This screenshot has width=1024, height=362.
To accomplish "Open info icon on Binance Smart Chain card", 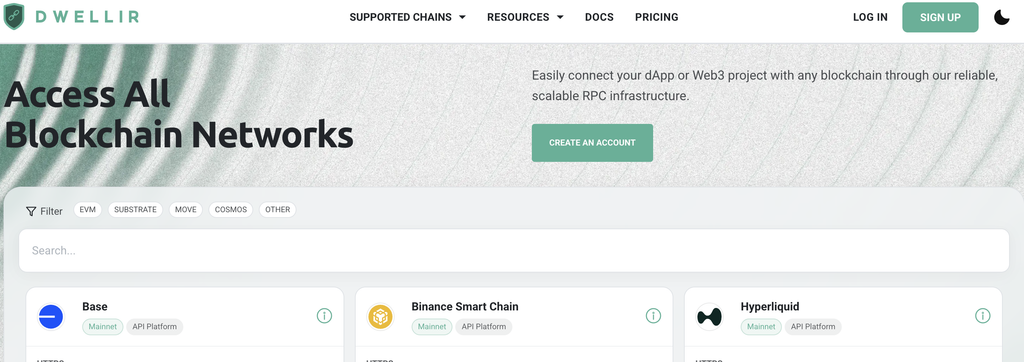I will [653, 316].
